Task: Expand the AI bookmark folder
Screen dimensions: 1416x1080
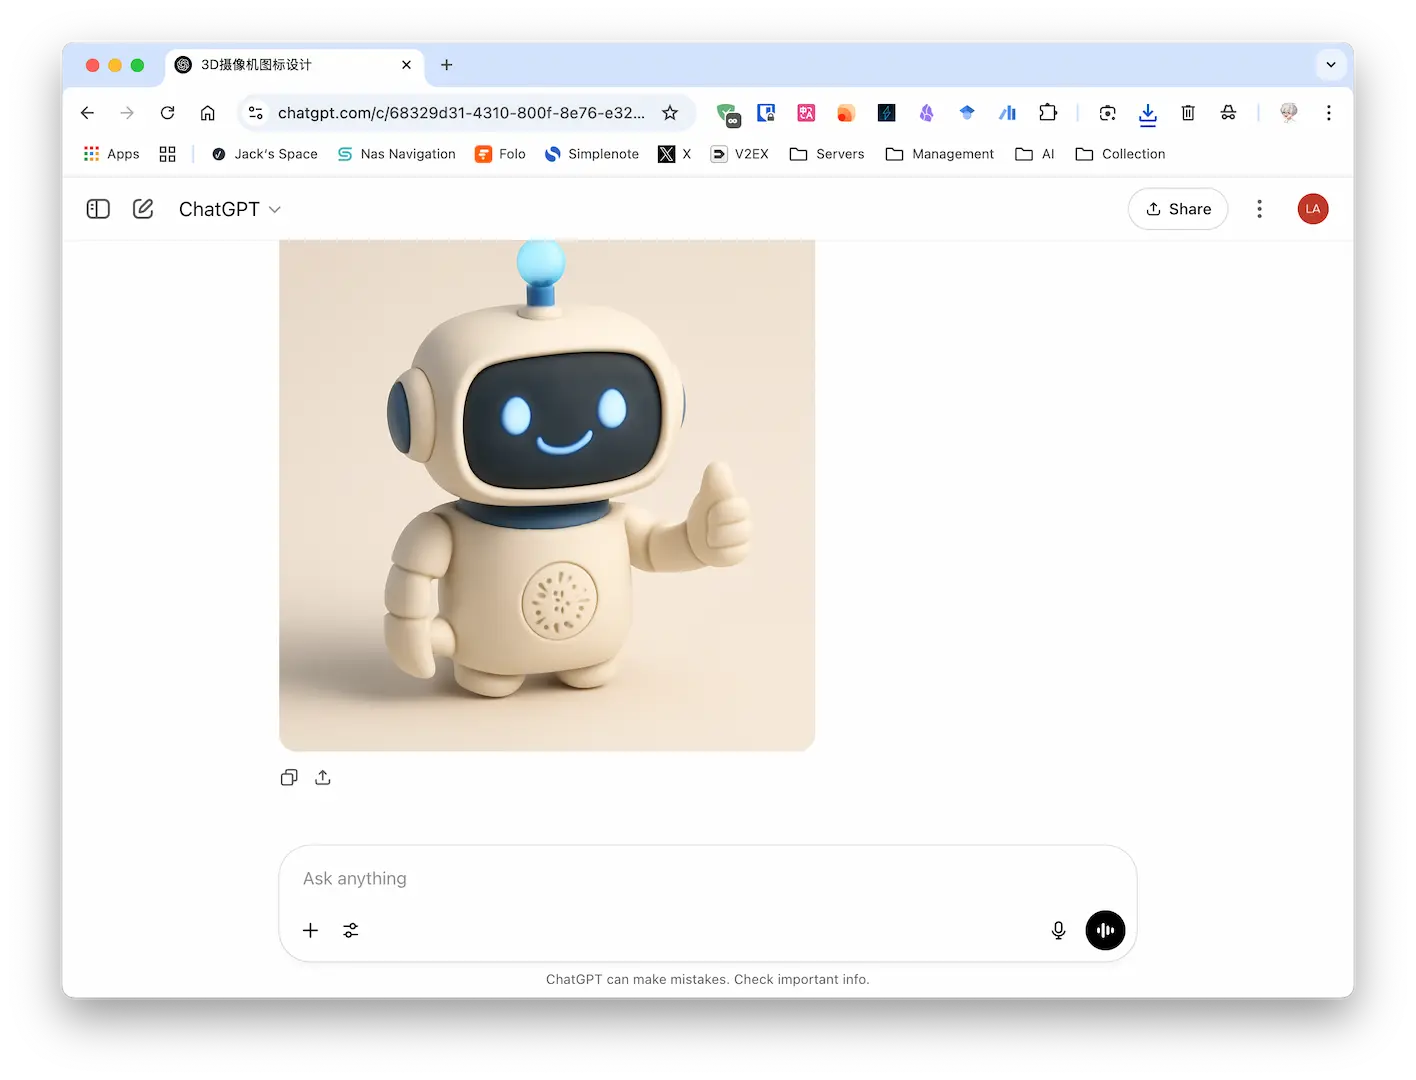Action: [x=1035, y=154]
